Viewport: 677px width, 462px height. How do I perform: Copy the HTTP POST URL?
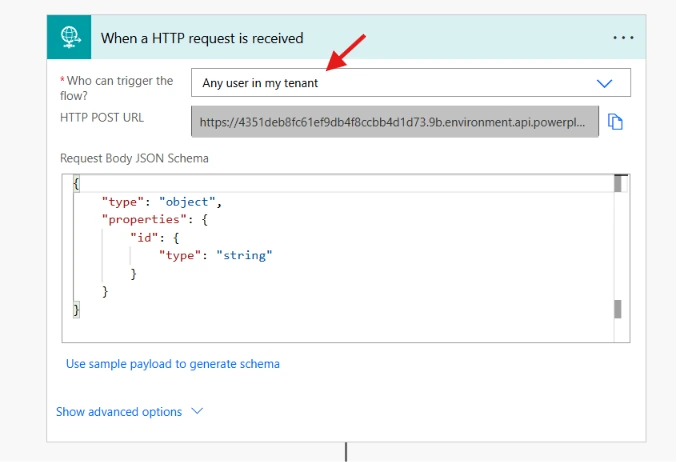tap(615, 122)
